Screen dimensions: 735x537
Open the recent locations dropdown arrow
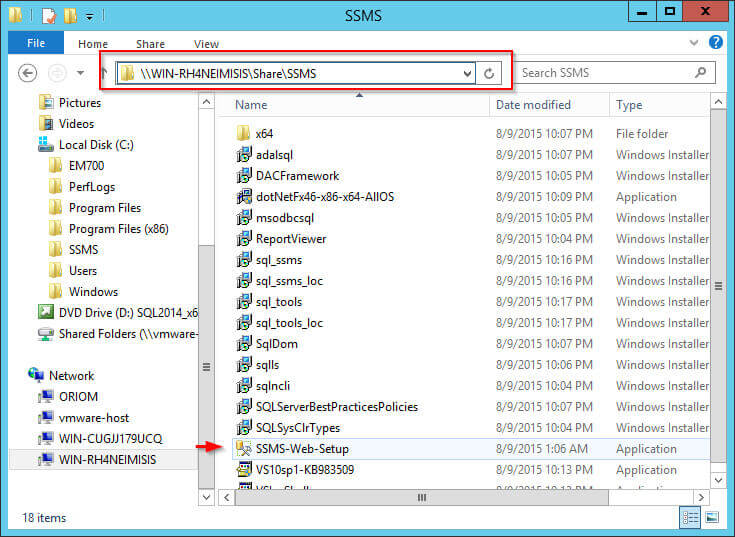click(x=81, y=73)
